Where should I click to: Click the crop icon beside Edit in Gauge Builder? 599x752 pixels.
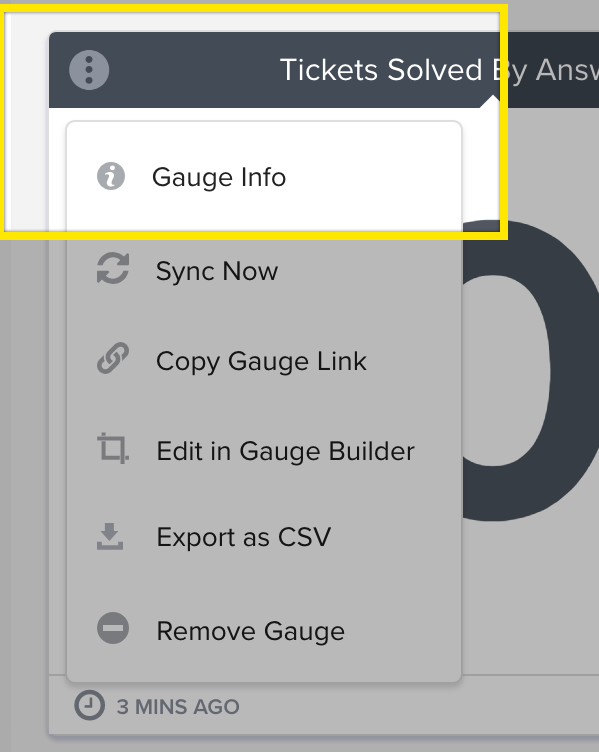pyautogui.click(x=113, y=448)
